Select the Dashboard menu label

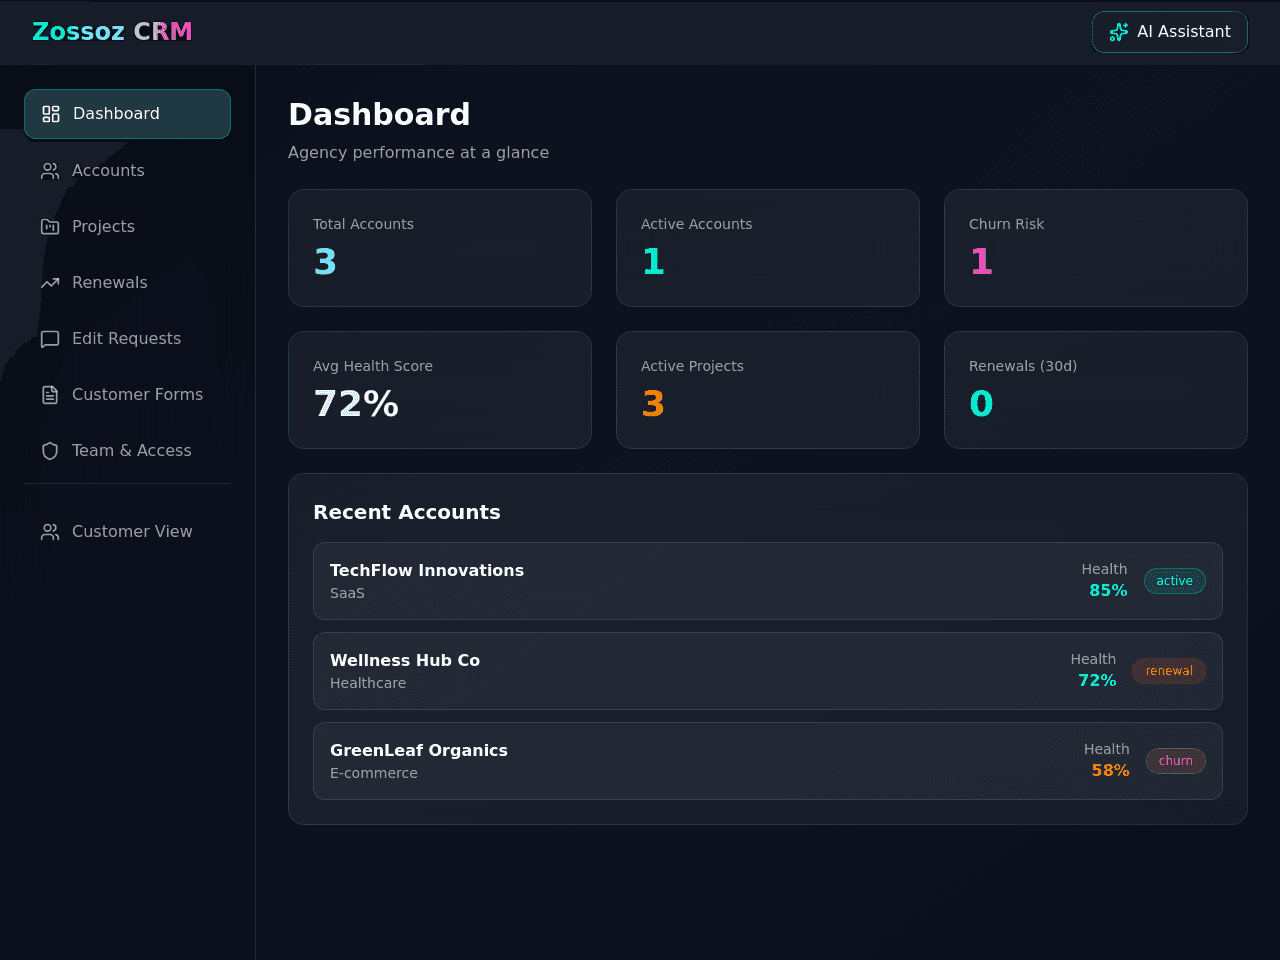tap(116, 114)
